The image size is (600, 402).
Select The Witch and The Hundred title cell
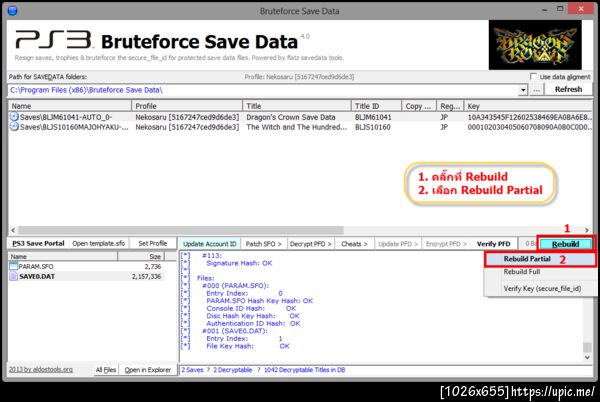[x=297, y=127]
